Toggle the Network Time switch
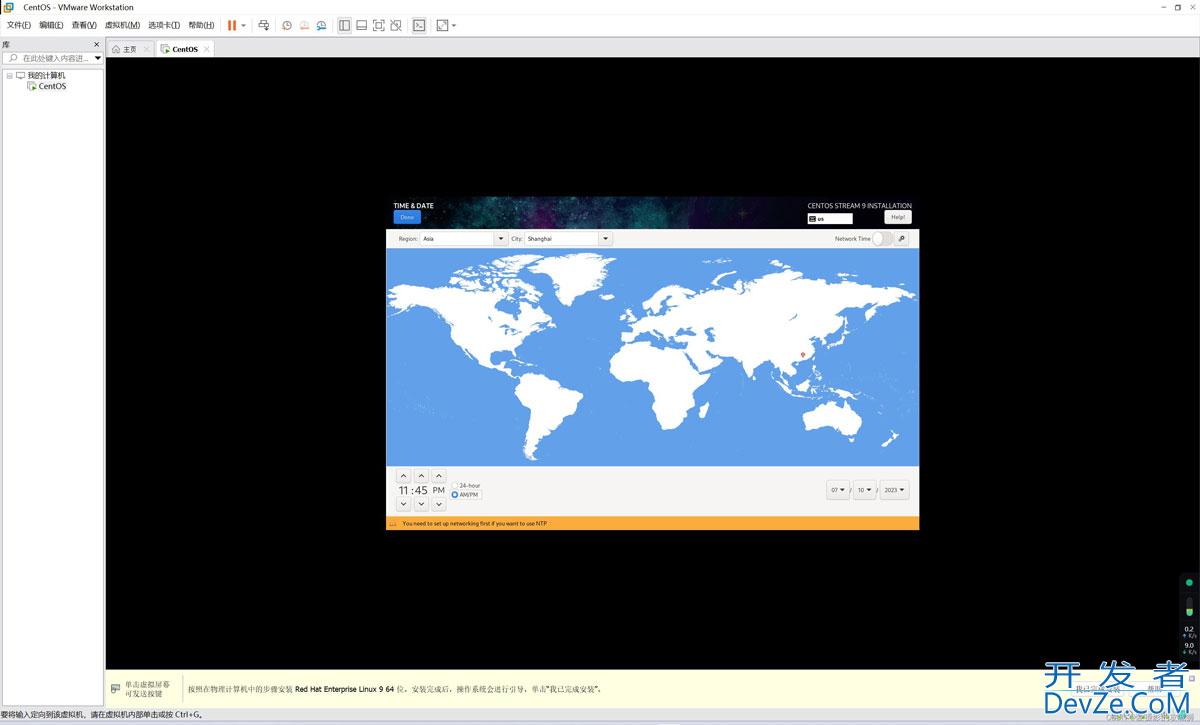The image size is (1200, 725). [x=882, y=239]
